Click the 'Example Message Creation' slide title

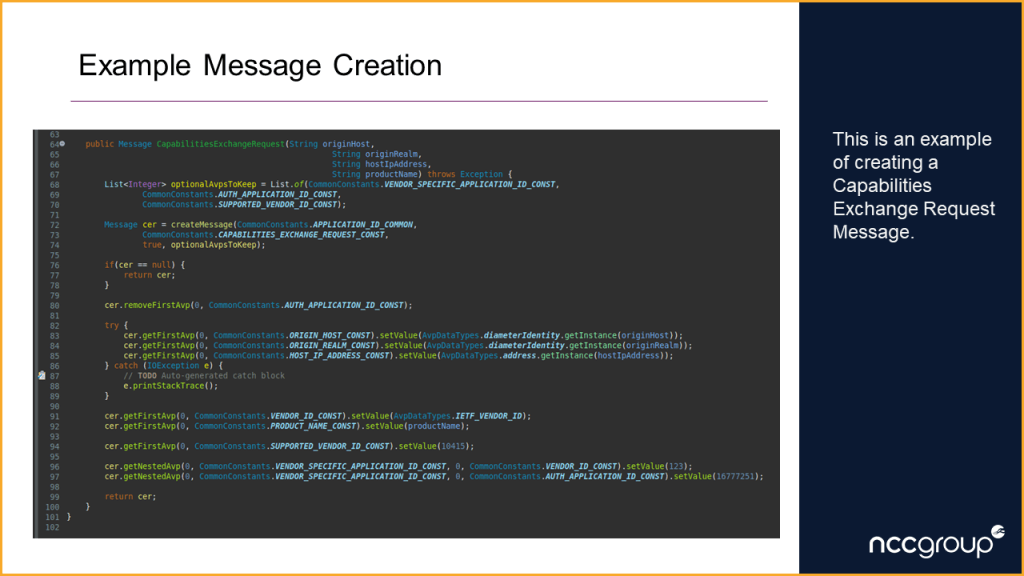(260, 66)
